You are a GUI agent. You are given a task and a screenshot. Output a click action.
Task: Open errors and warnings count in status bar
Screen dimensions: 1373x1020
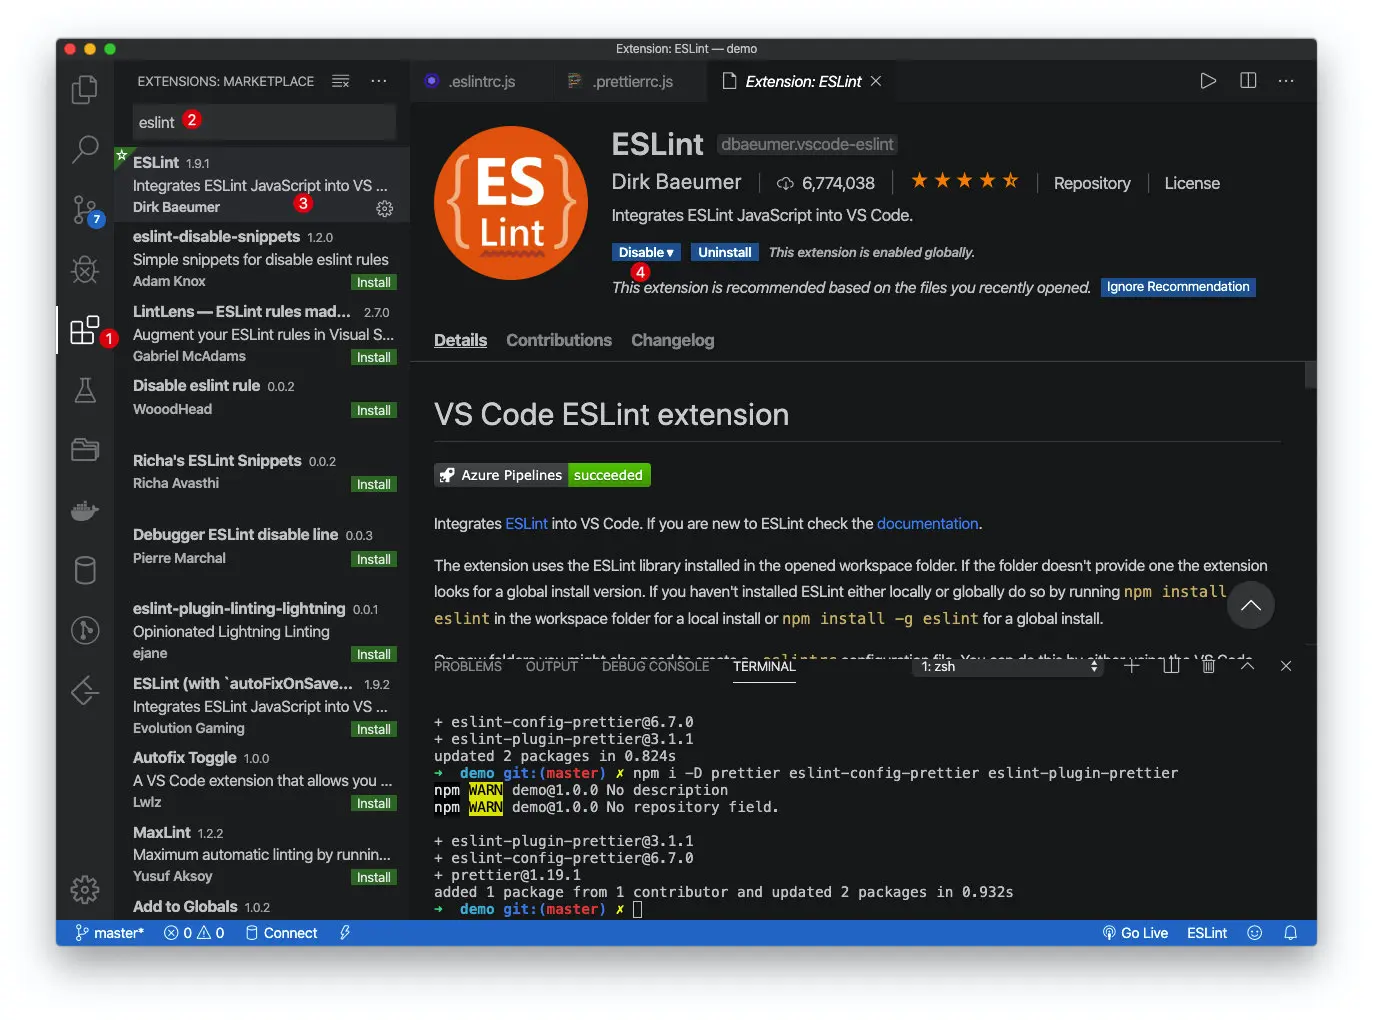tap(194, 933)
